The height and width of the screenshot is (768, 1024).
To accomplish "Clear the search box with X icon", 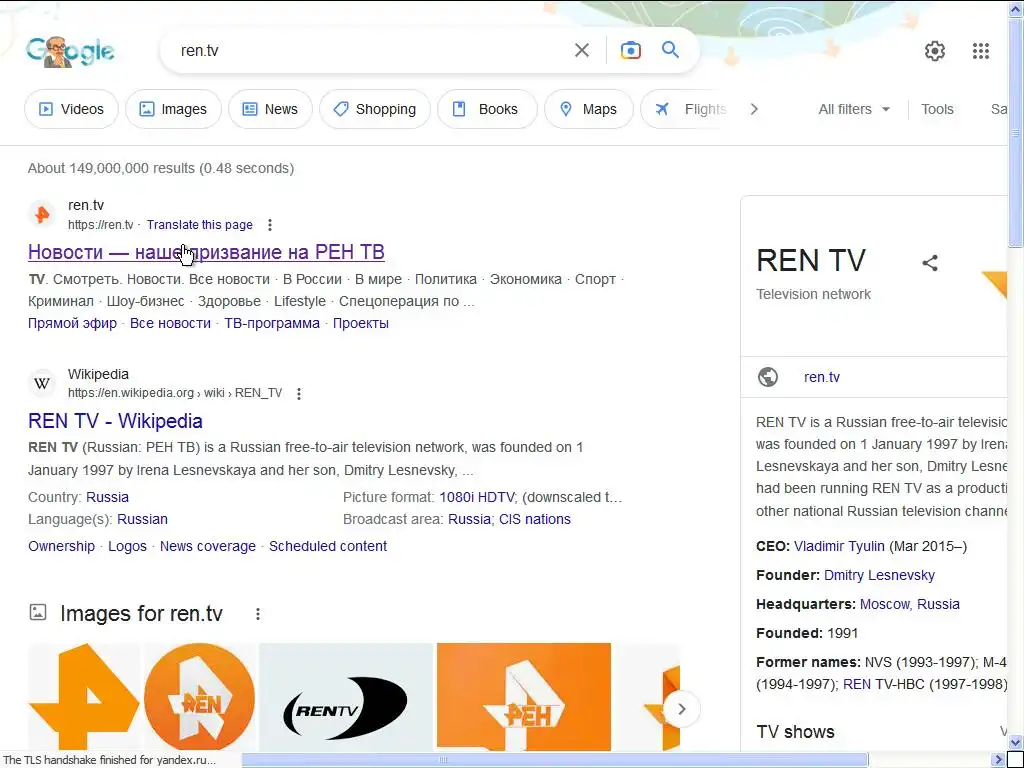I will coord(581,50).
